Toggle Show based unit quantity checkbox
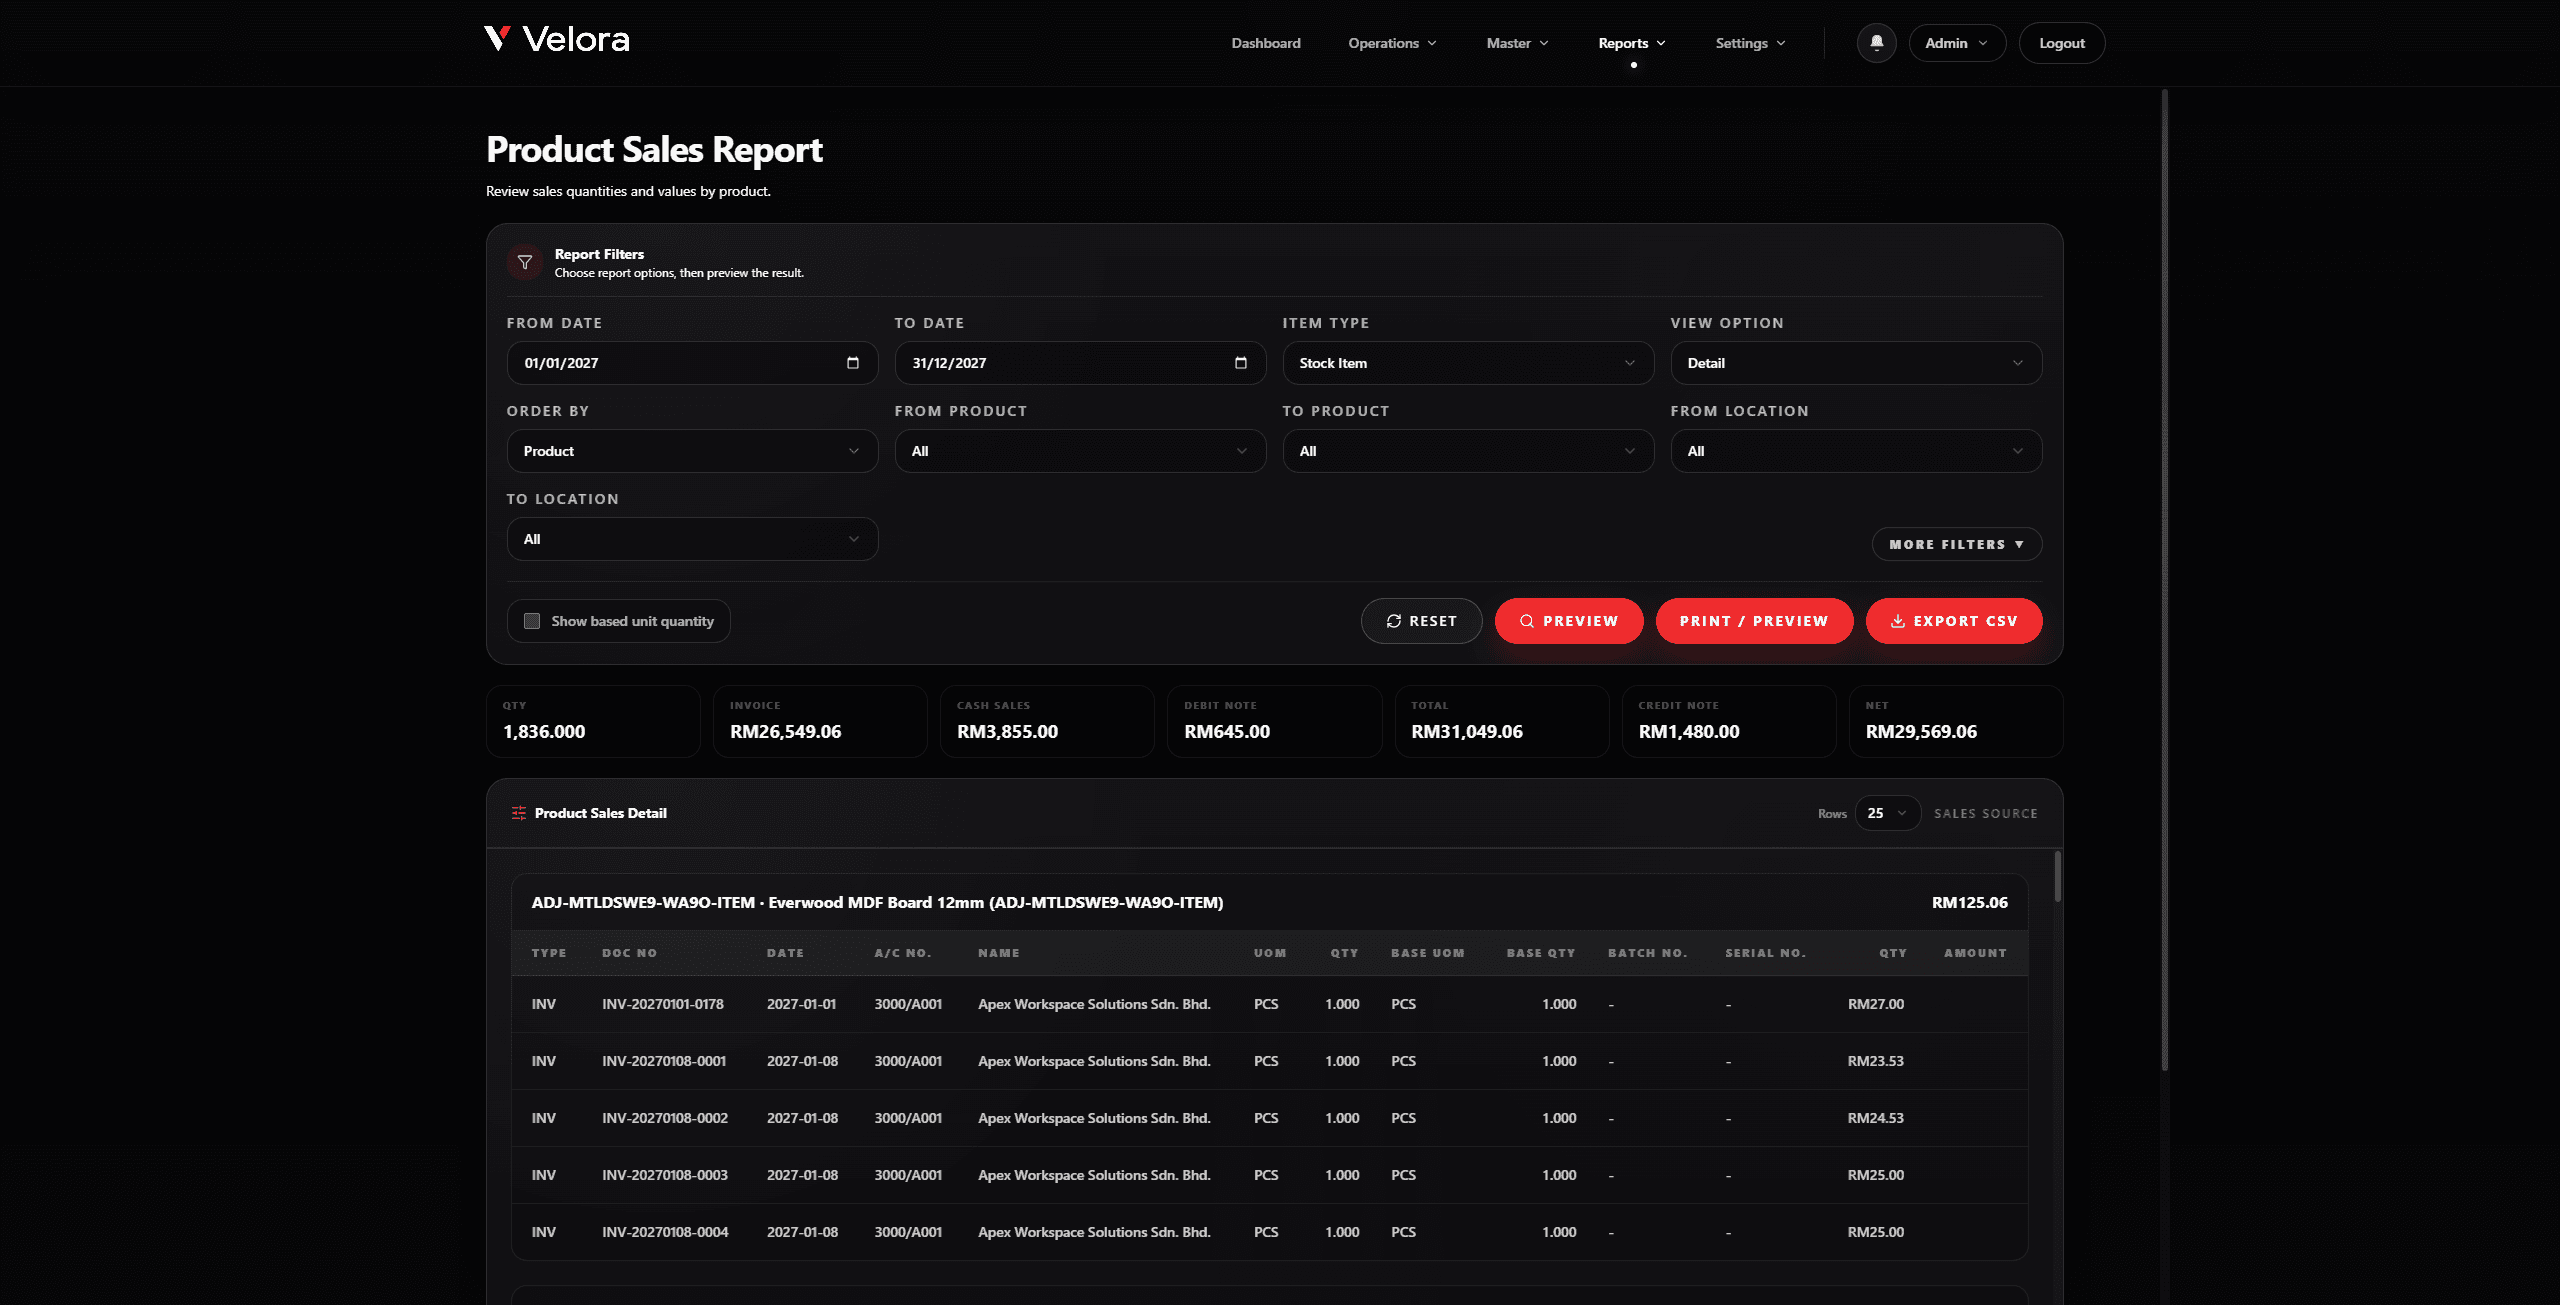Screen dimensions: 2560x1305 532,621
